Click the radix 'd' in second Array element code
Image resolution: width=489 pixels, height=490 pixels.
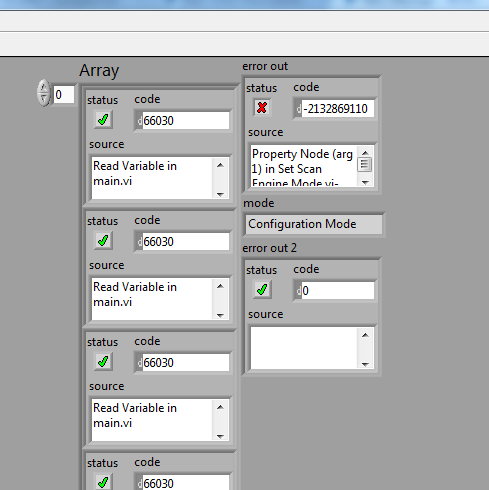[140, 241]
